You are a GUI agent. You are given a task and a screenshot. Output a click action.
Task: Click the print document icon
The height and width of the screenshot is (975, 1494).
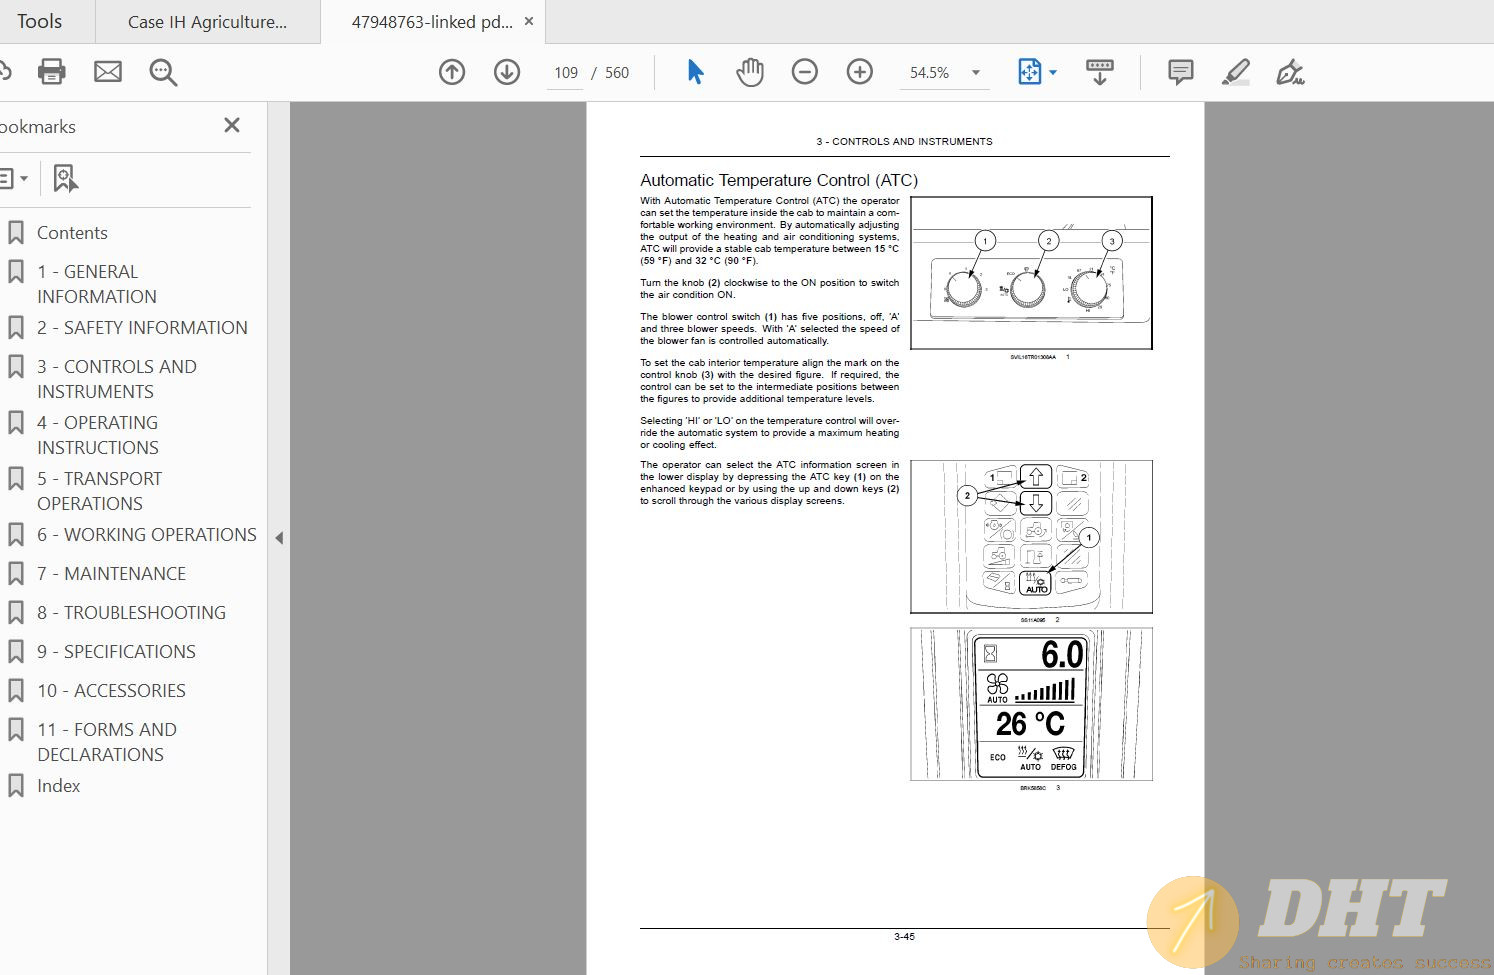pos(51,72)
